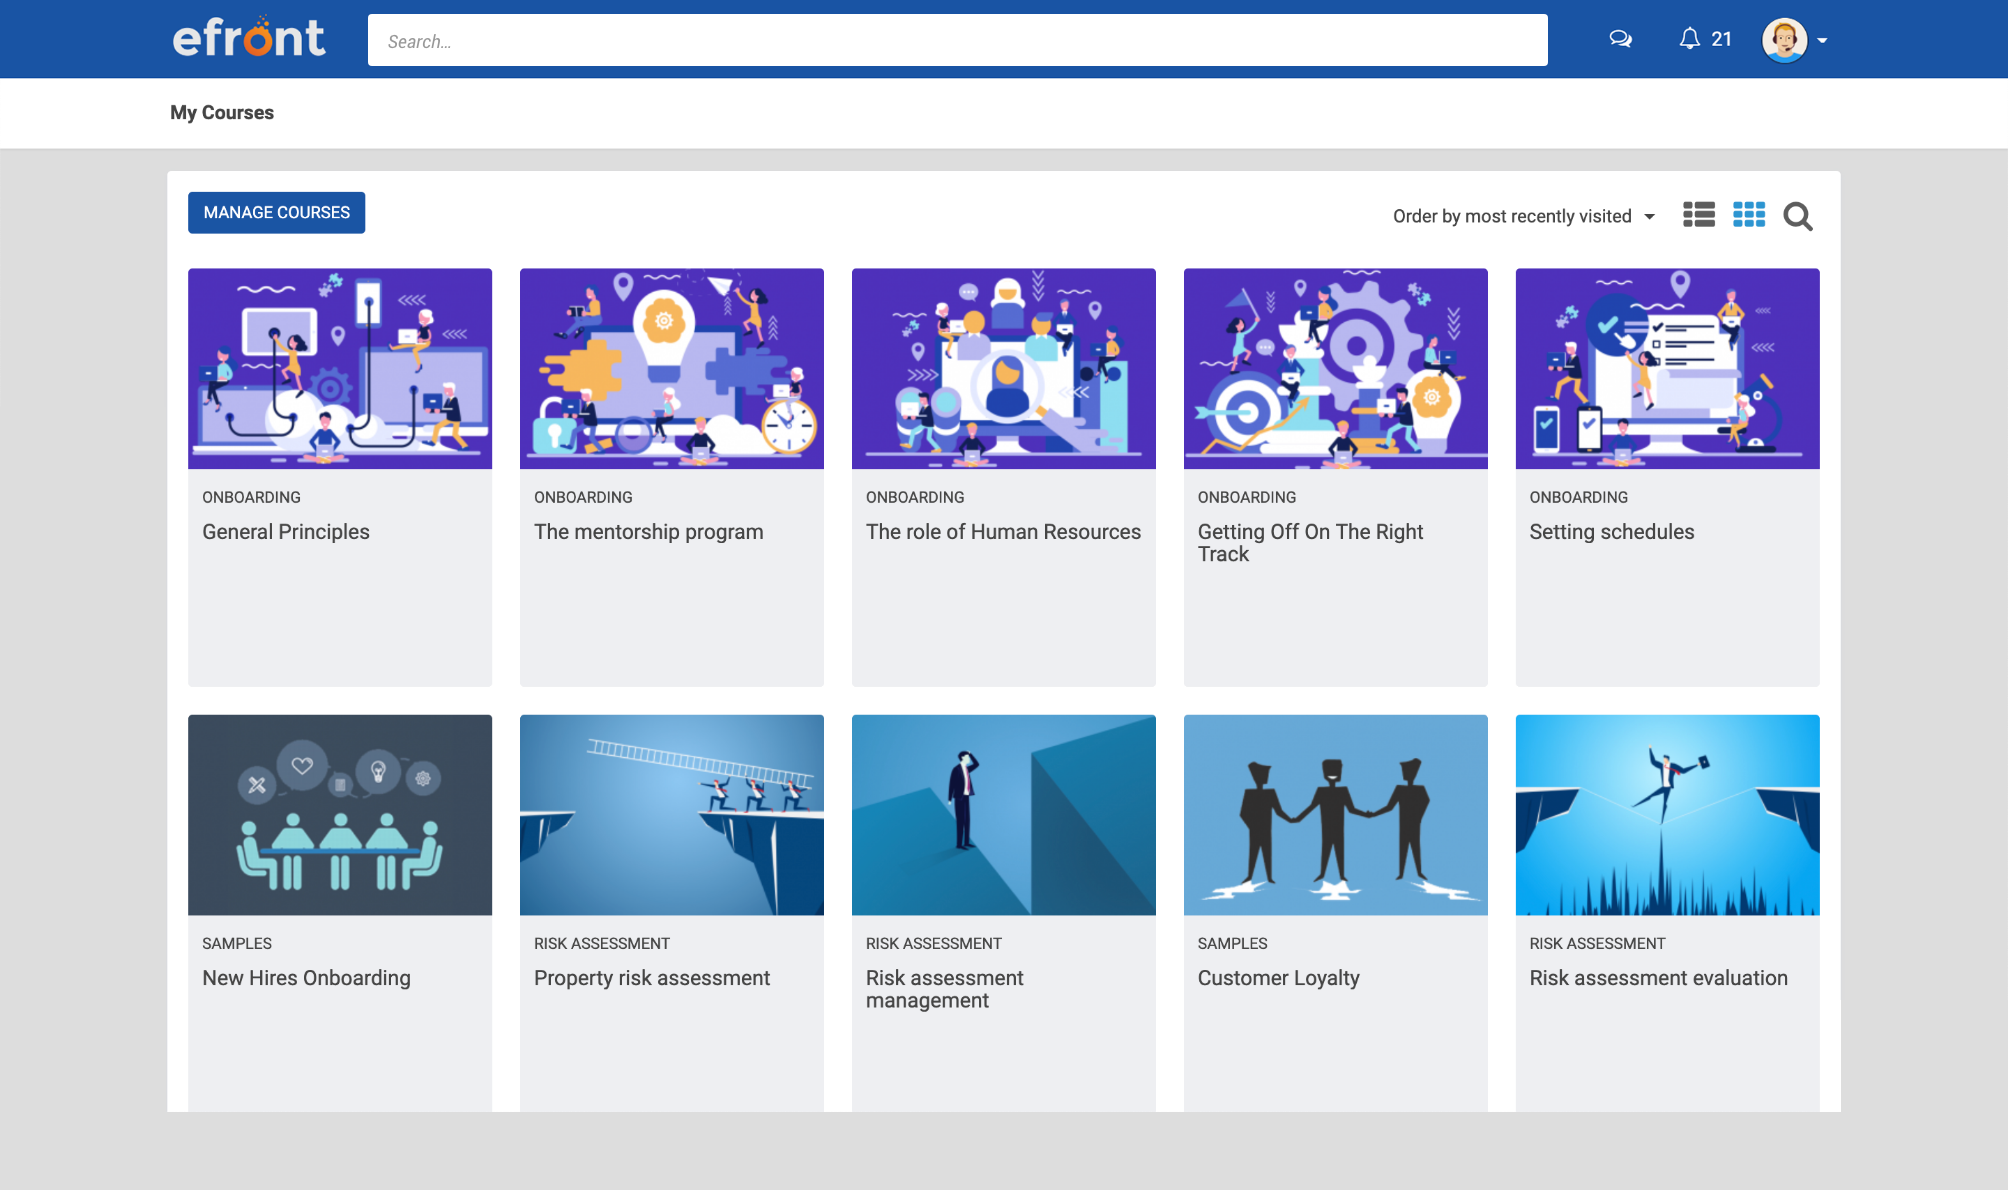
Task: Open New Hires Onboarding course thumbnail
Action: coord(339,814)
